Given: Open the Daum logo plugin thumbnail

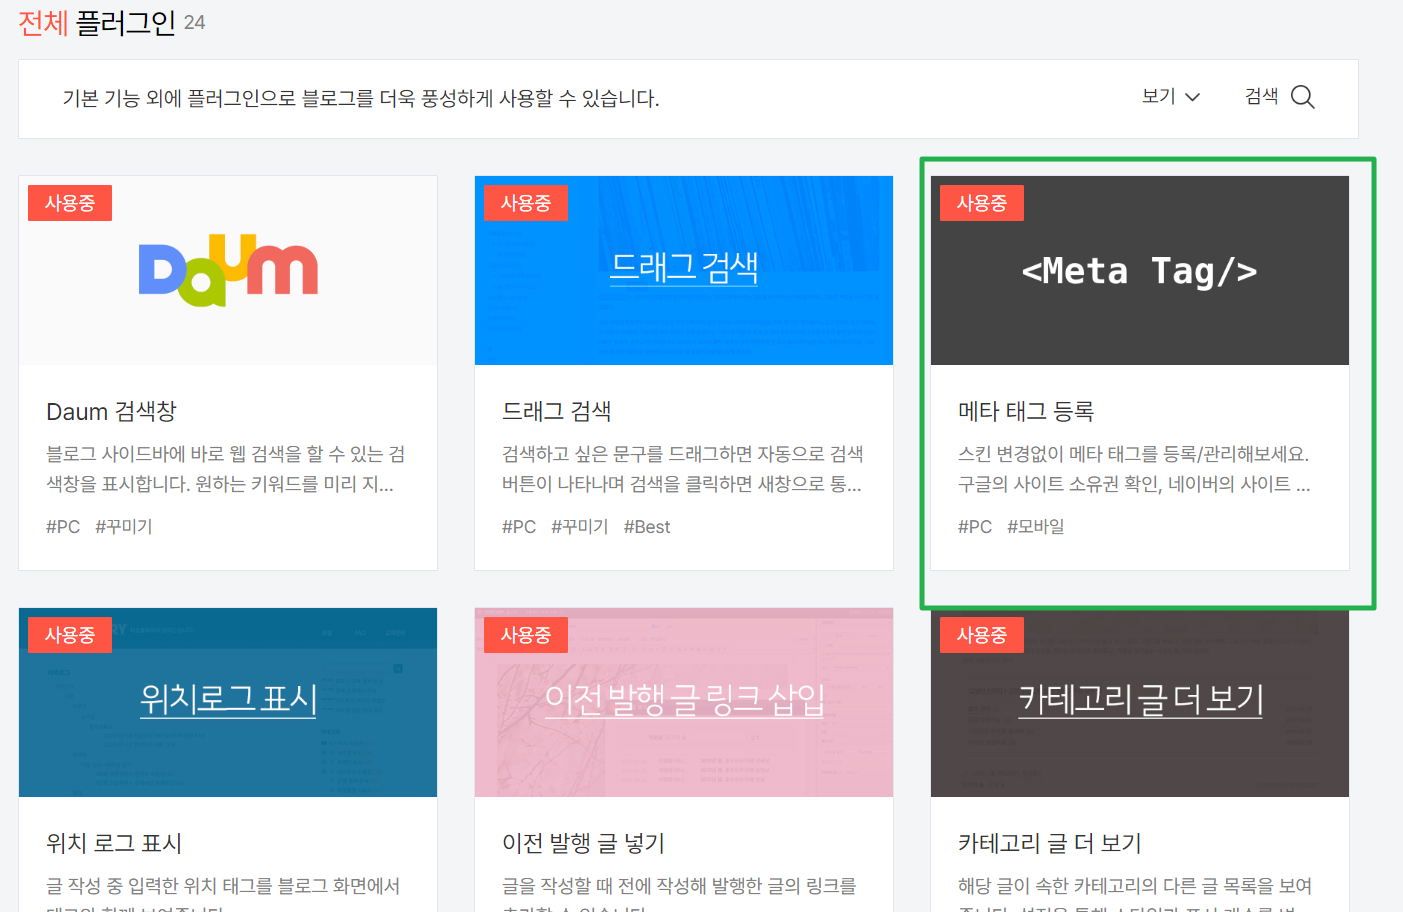Looking at the screenshot, I should coord(228,271).
